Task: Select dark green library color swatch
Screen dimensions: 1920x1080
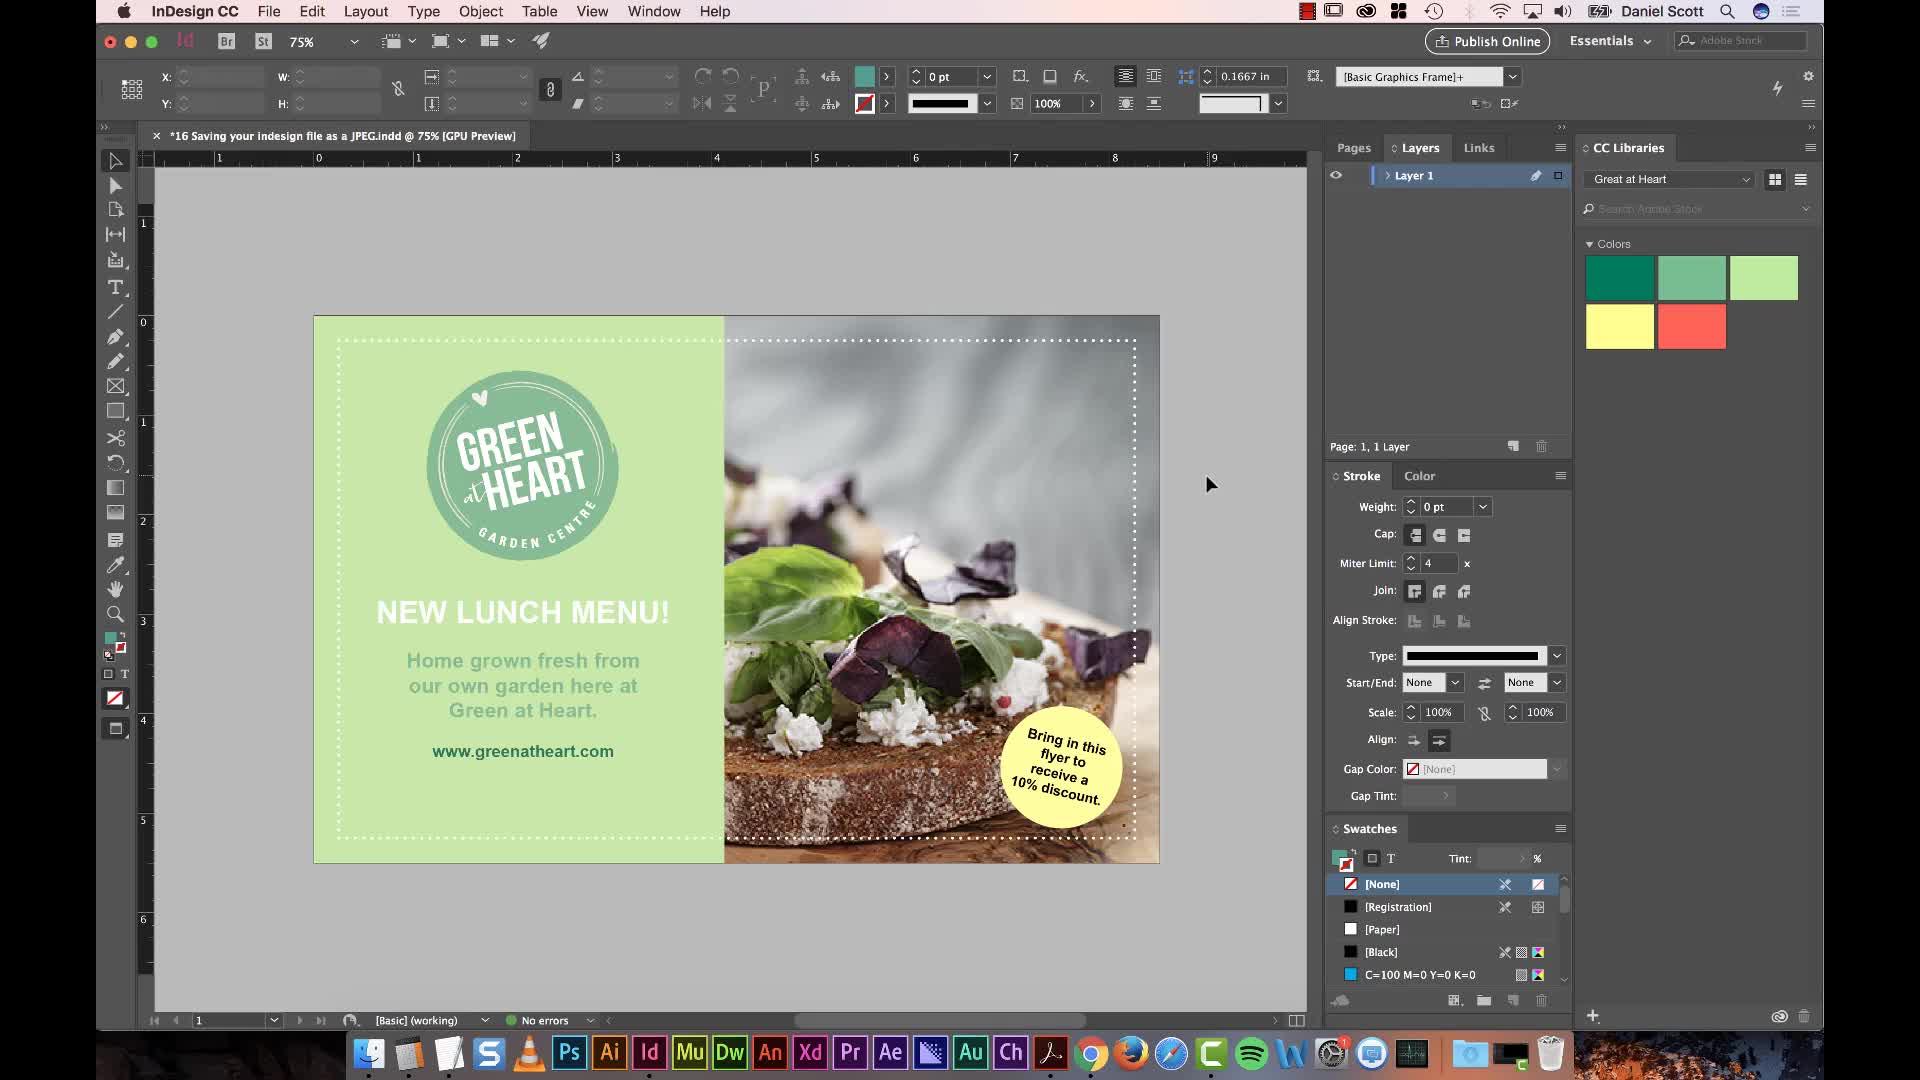Action: point(1619,278)
